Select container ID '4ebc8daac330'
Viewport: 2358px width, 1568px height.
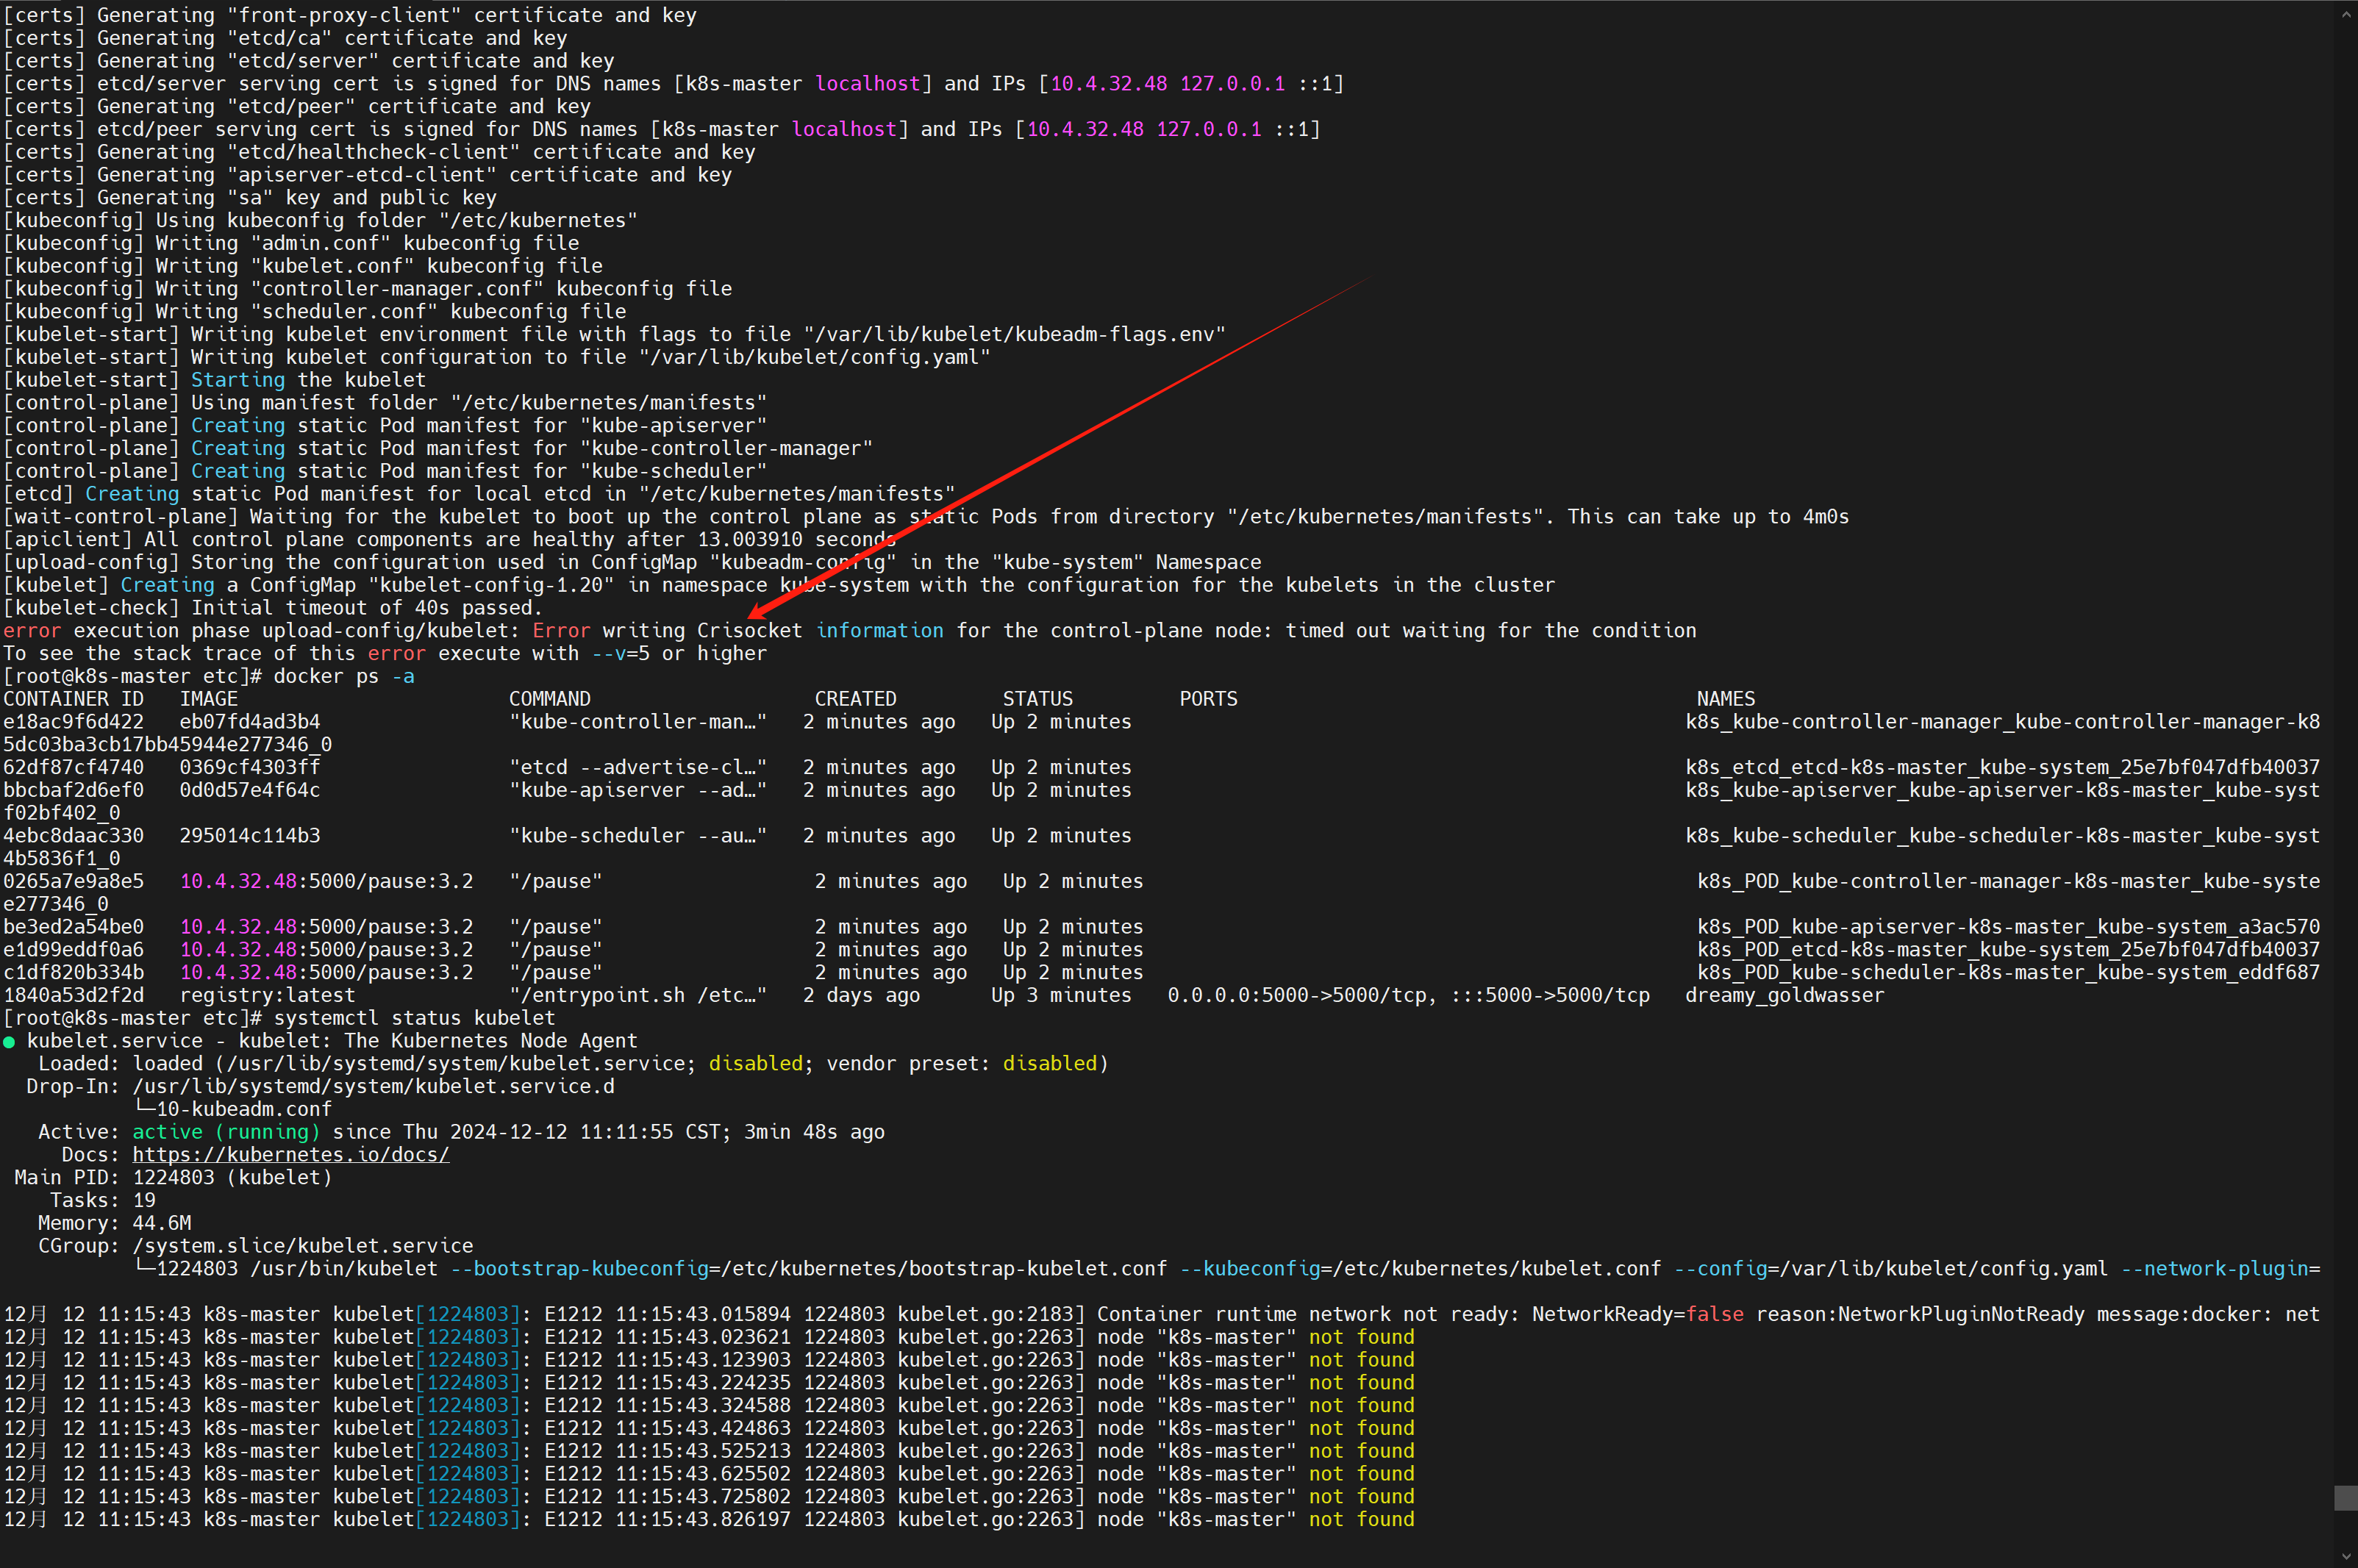click(x=73, y=836)
